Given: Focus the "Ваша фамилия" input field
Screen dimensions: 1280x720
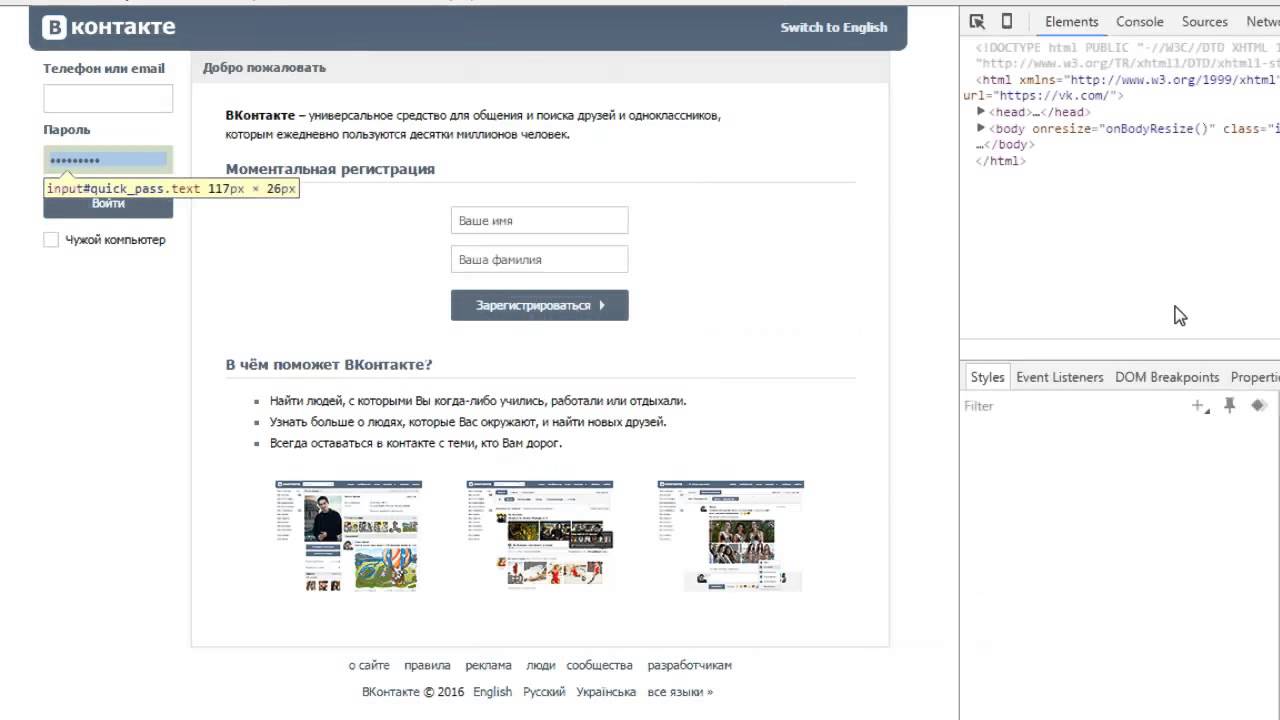Looking at the screenshot, I should (x=539, y=259).
